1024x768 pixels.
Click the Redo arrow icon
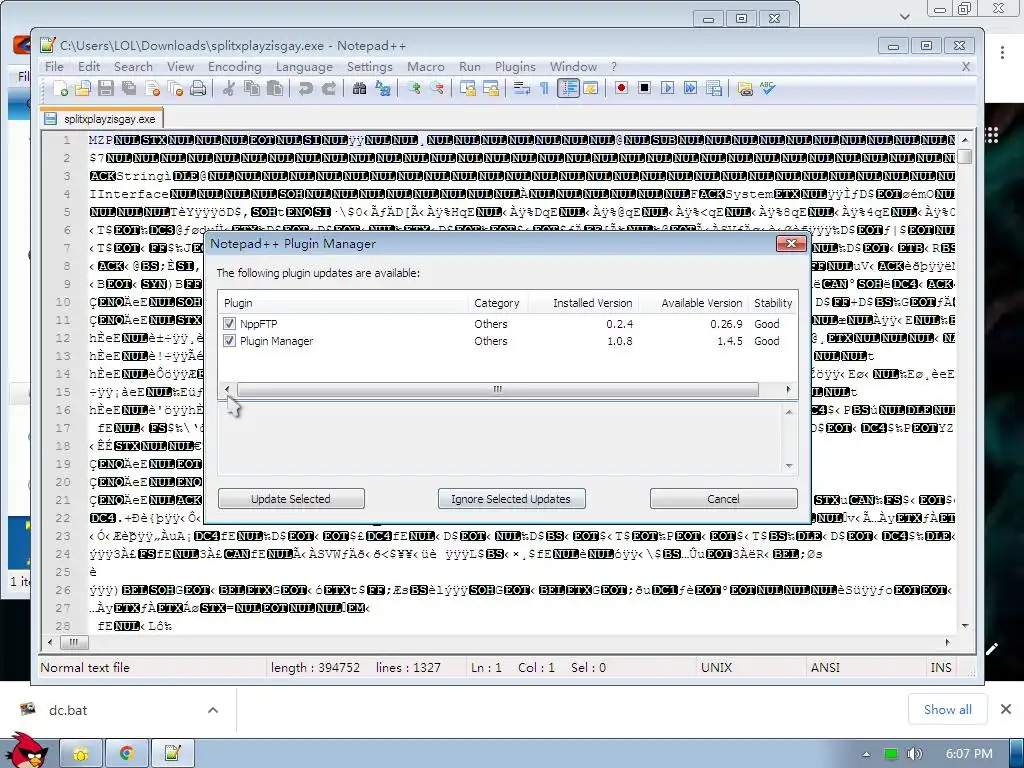click(x=328, y=88)
